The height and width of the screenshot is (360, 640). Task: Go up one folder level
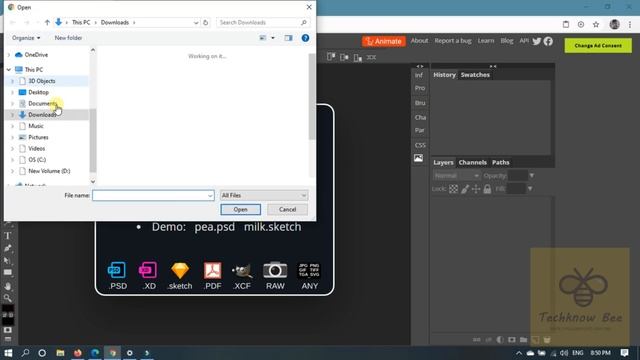47,22
